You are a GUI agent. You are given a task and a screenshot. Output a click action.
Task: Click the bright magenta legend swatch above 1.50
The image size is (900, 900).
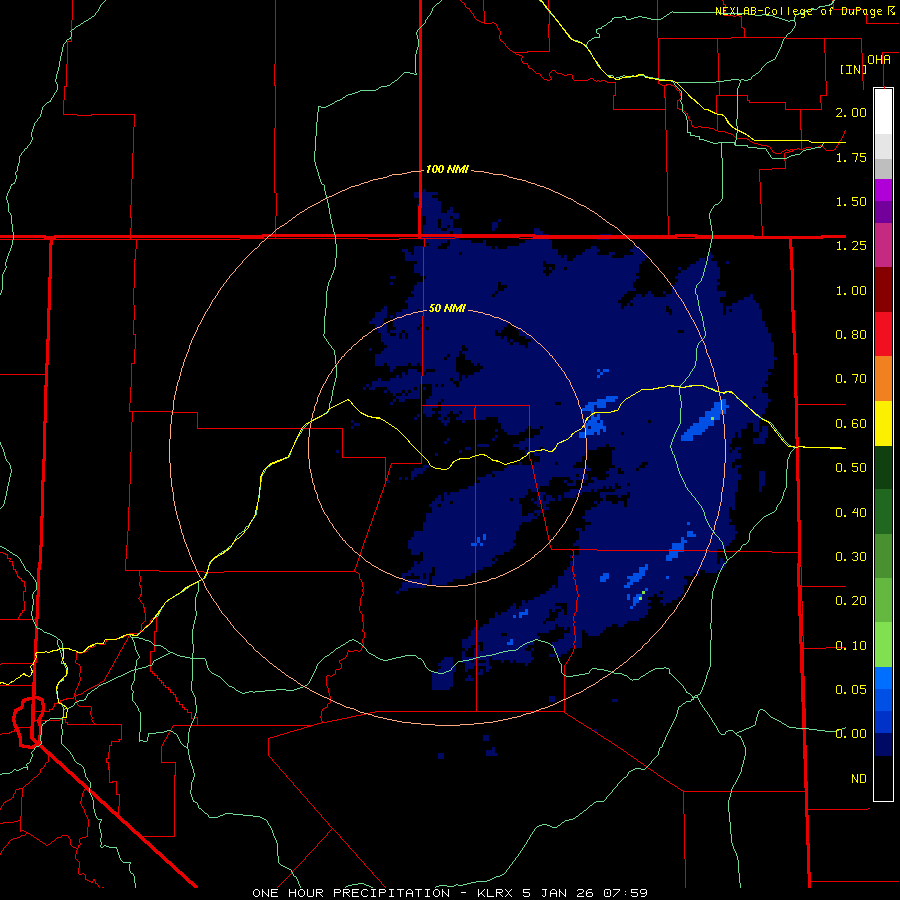(x=883, y=190)
